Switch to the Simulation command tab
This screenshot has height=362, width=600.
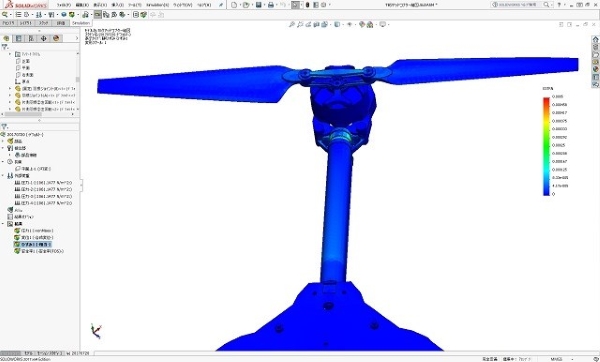click(81, 23)
